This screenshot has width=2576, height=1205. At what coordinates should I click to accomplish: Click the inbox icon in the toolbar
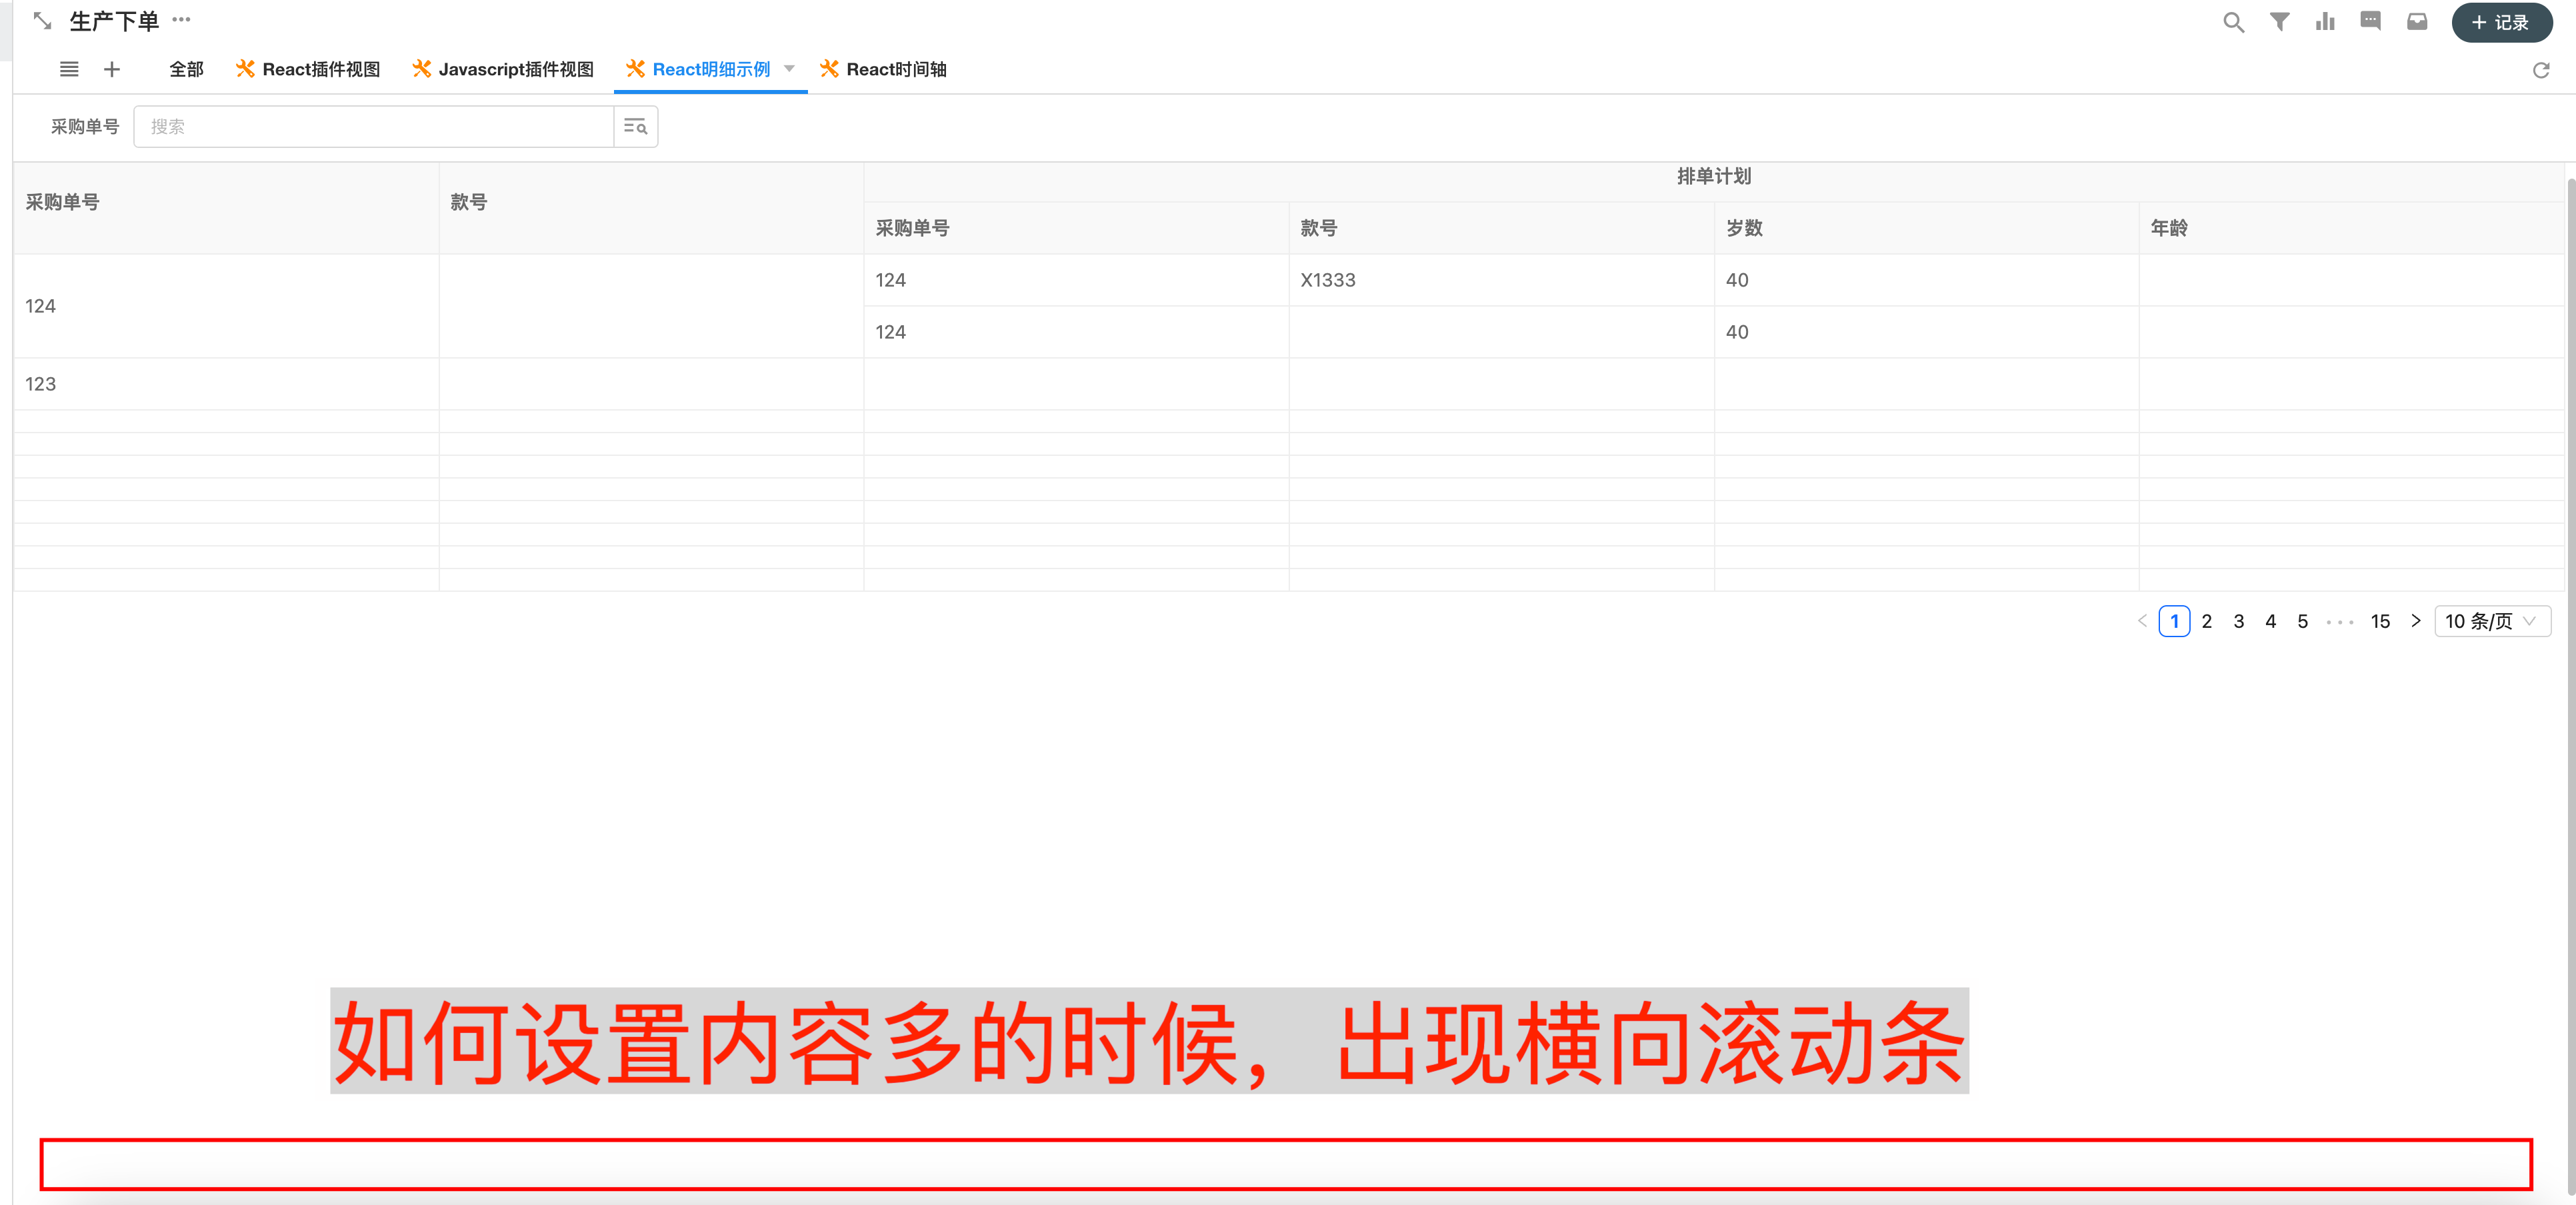pos(2417,21)
